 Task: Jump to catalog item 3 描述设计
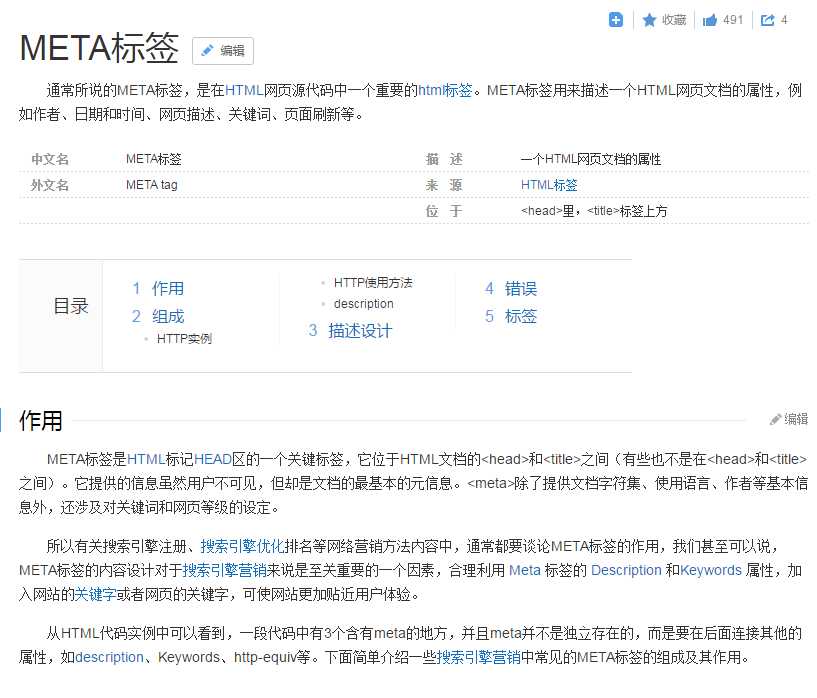[350, 330]
